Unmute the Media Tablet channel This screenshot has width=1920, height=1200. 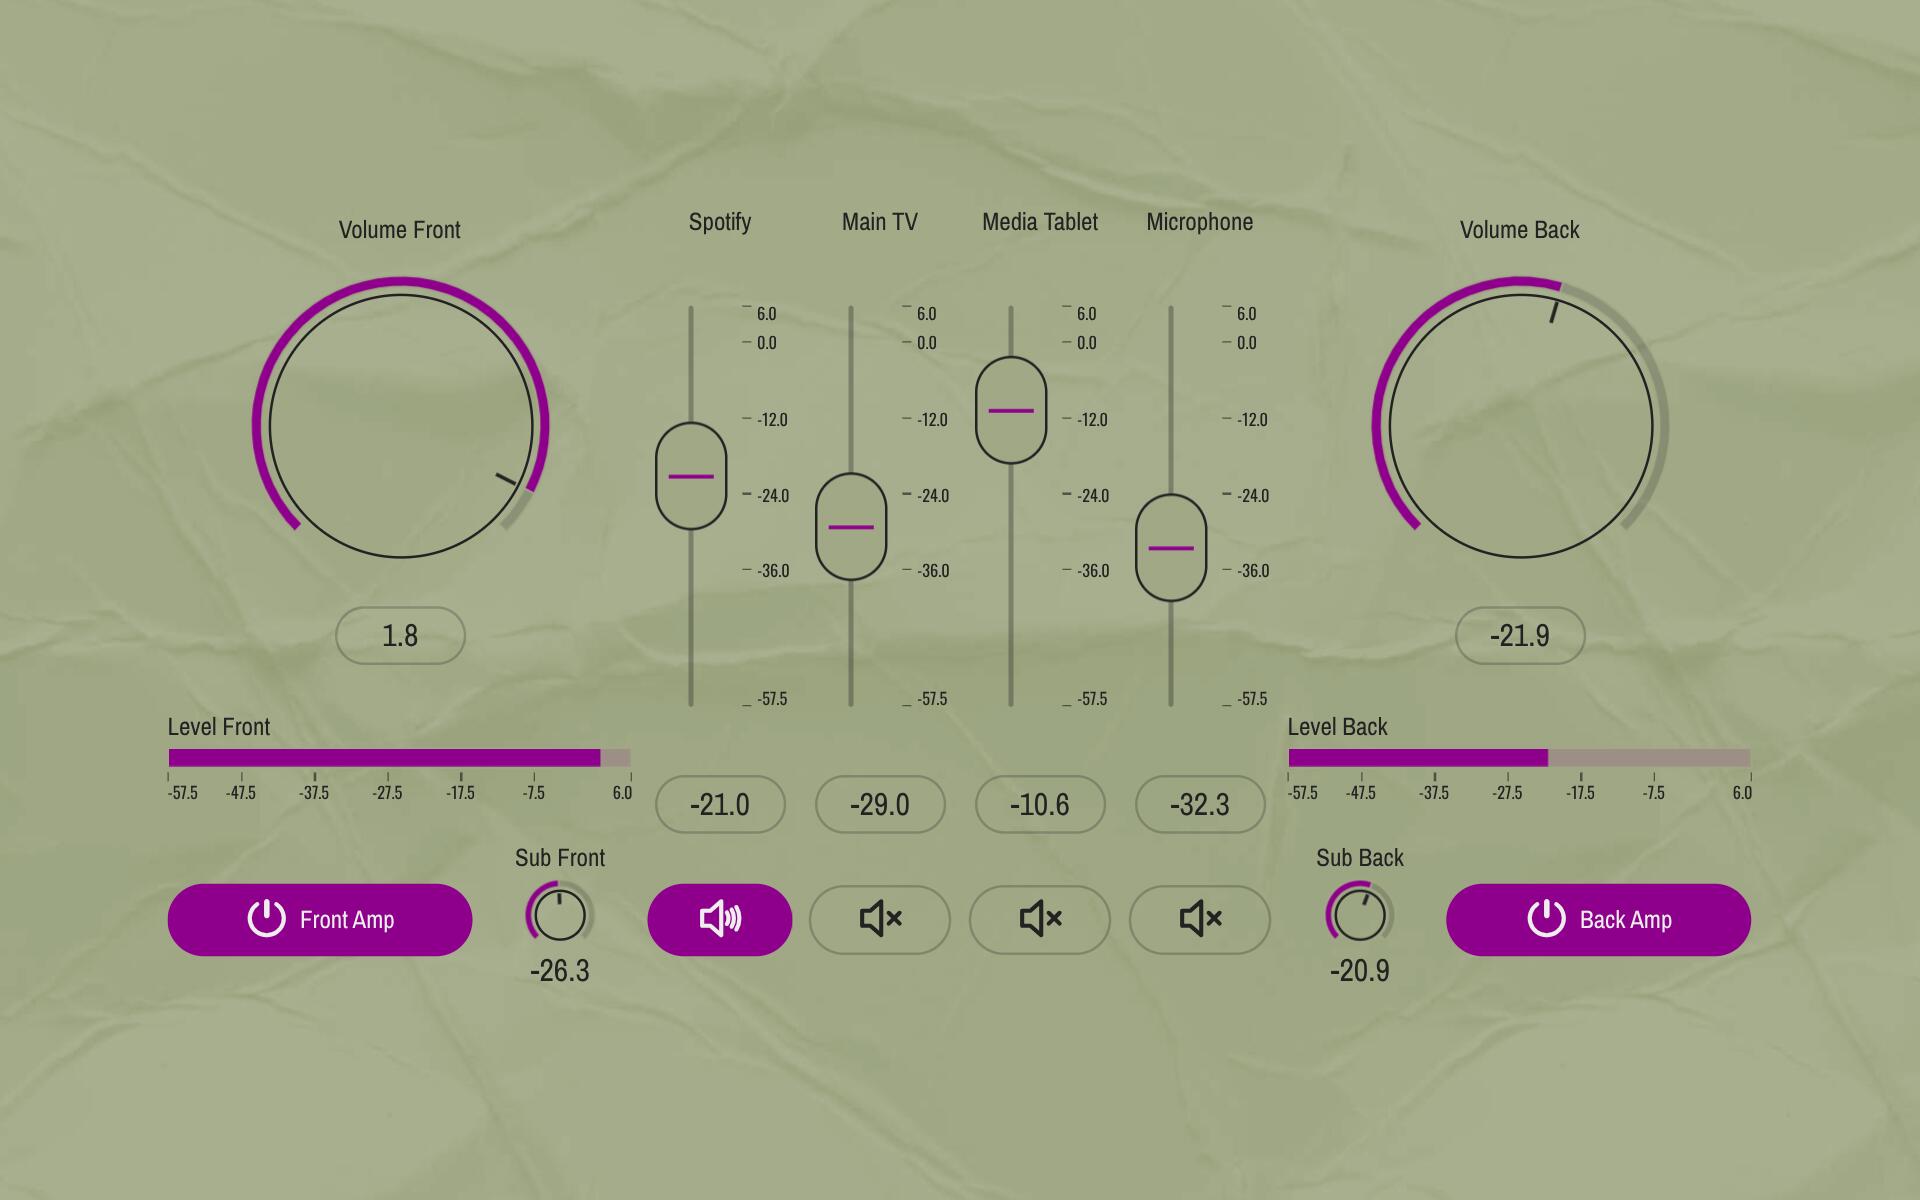[x=1039, y=919]
